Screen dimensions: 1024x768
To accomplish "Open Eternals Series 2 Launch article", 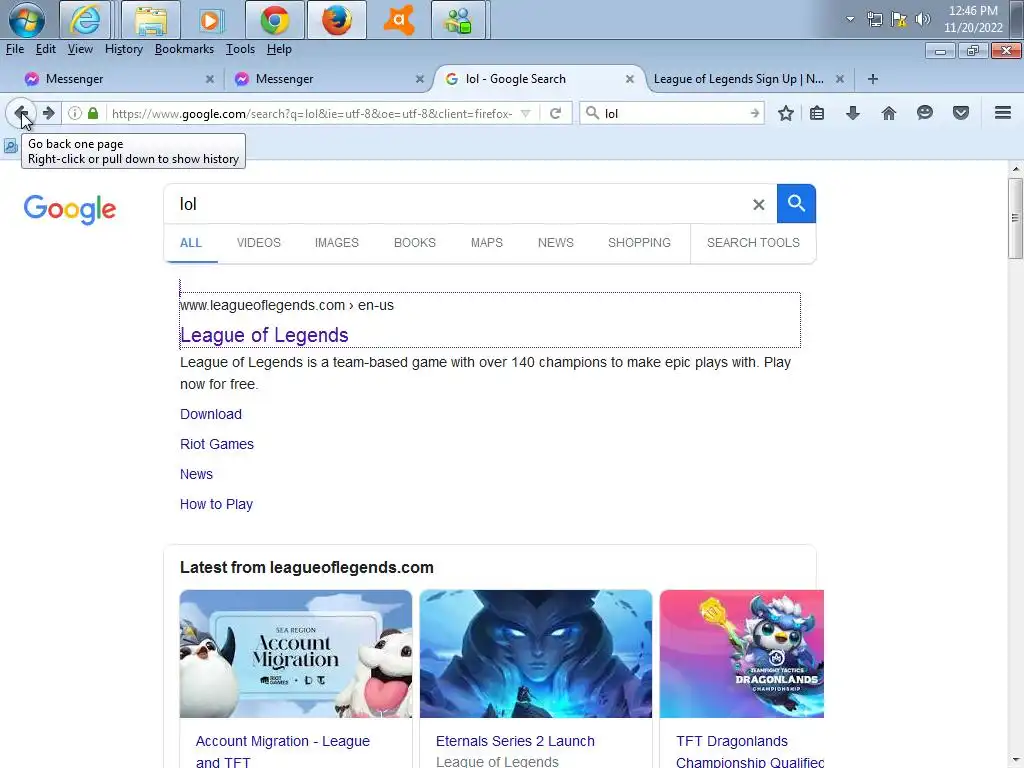I will coord(515,741).
